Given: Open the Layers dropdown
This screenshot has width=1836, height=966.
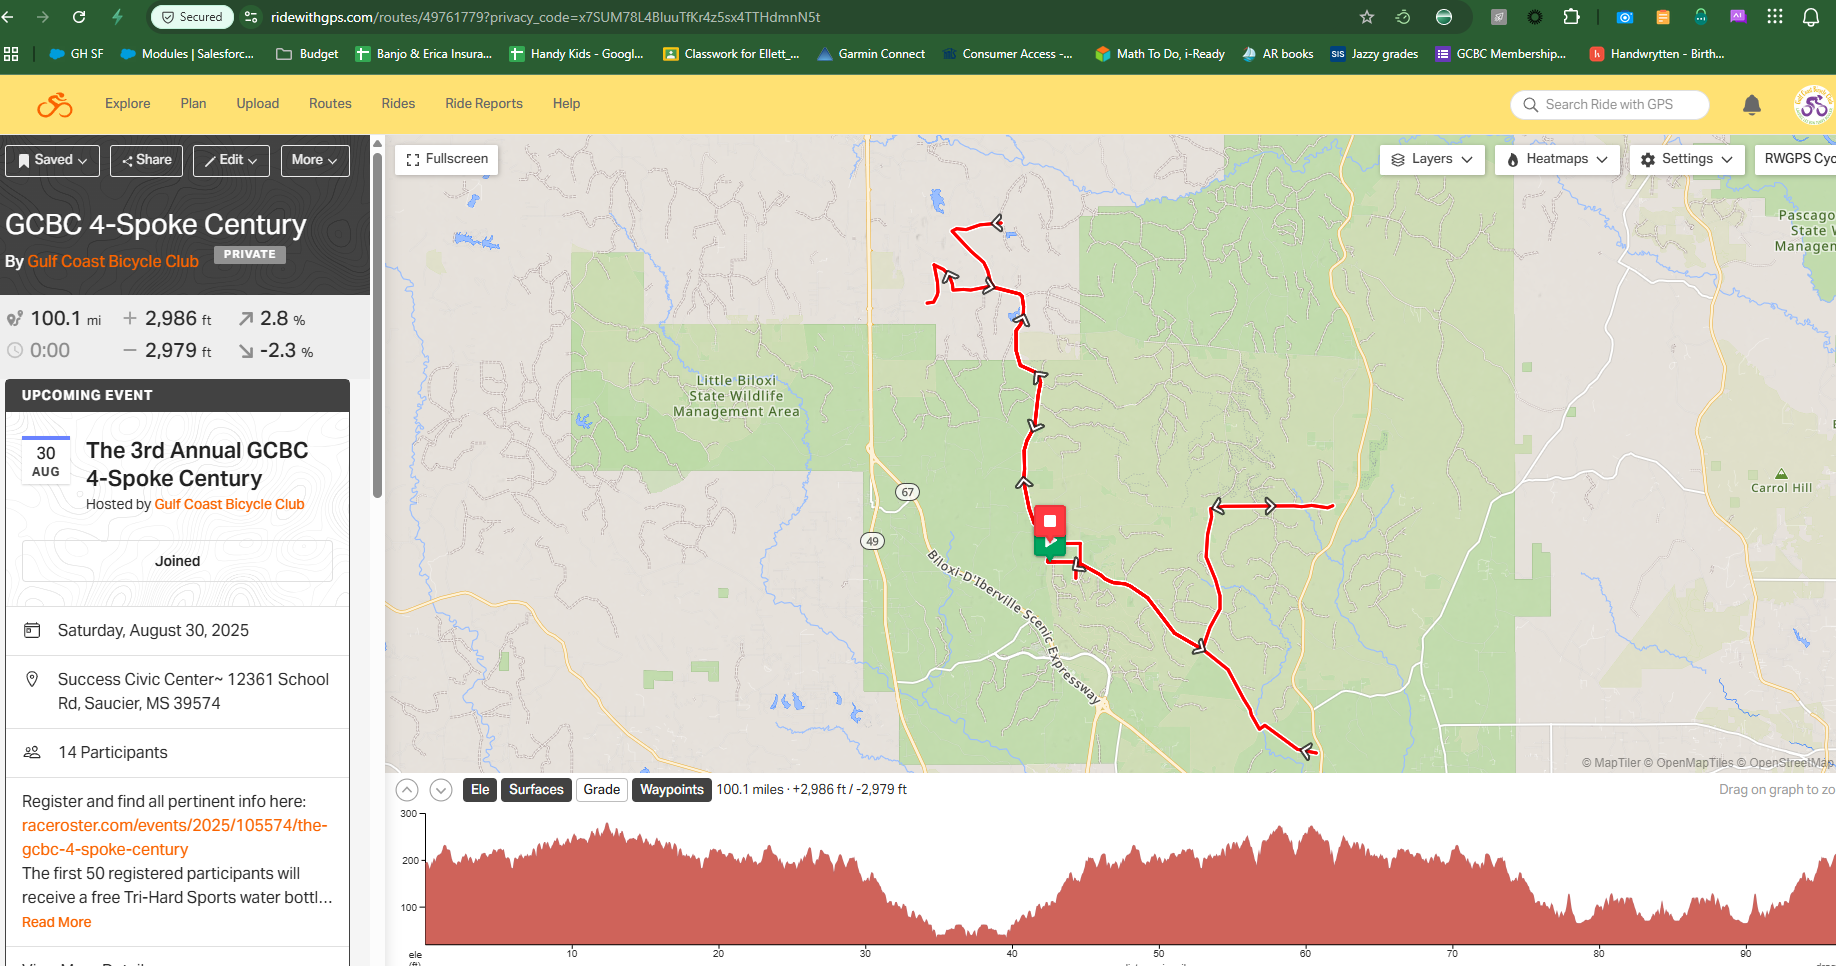Looking at the screenshot, I should click(1432, 159).
